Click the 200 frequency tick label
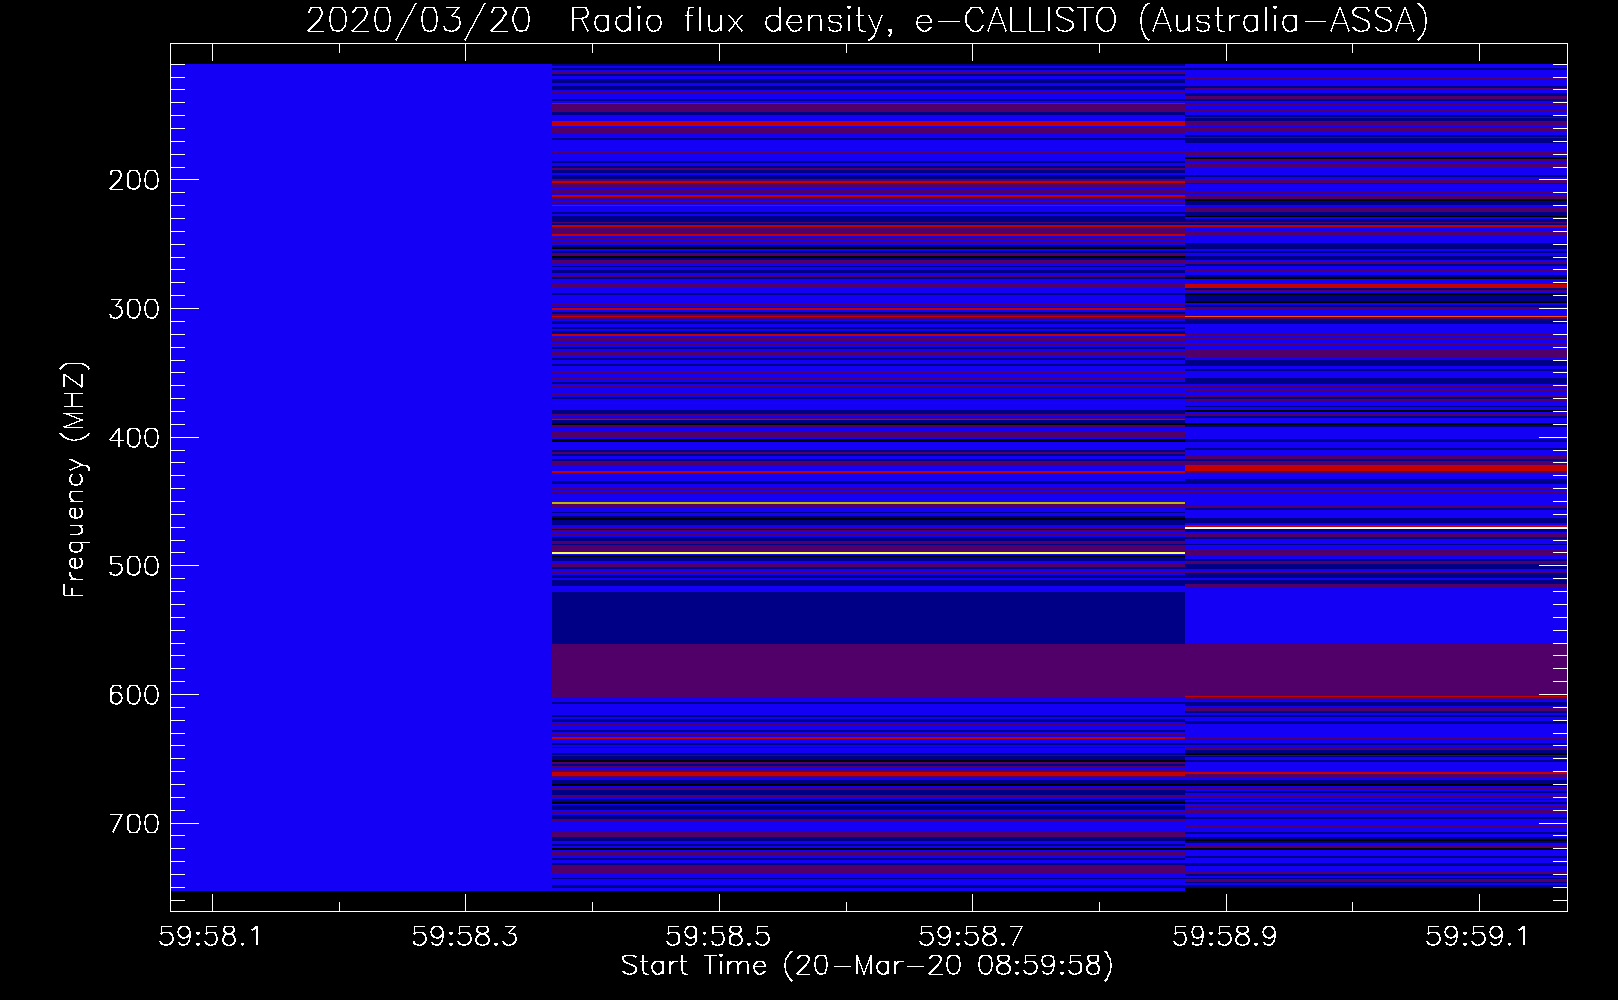The width and height of the screenshot is (1618, 1000). coord(134,180)
